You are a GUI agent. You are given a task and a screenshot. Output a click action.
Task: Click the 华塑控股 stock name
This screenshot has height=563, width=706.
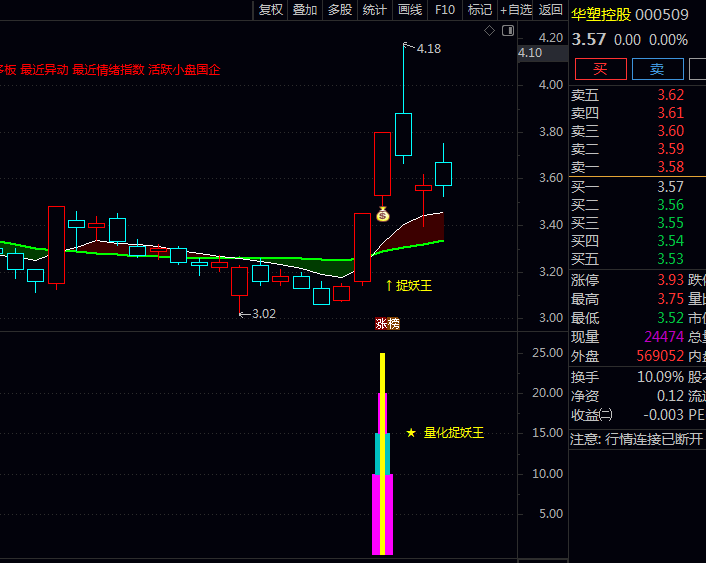(x=601, y=15)
